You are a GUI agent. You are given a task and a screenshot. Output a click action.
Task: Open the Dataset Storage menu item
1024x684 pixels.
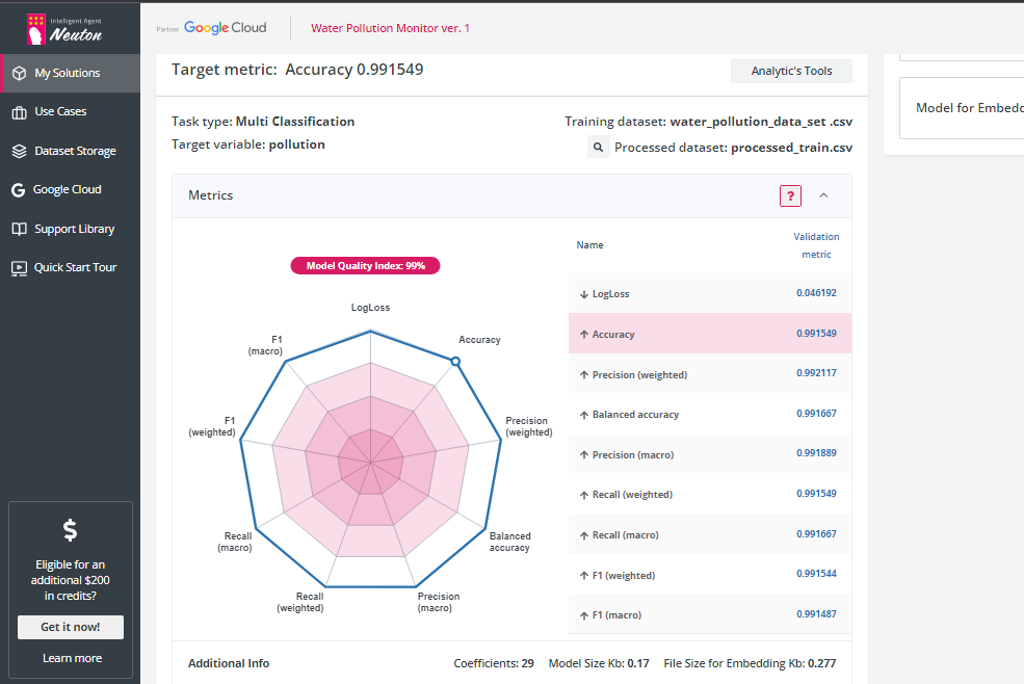(75, 151)
